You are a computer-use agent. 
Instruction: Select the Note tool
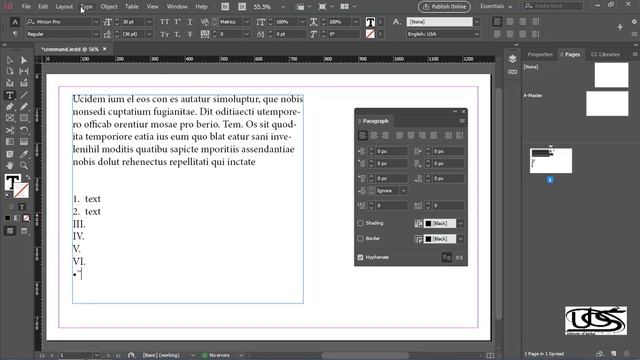[10, 154]
